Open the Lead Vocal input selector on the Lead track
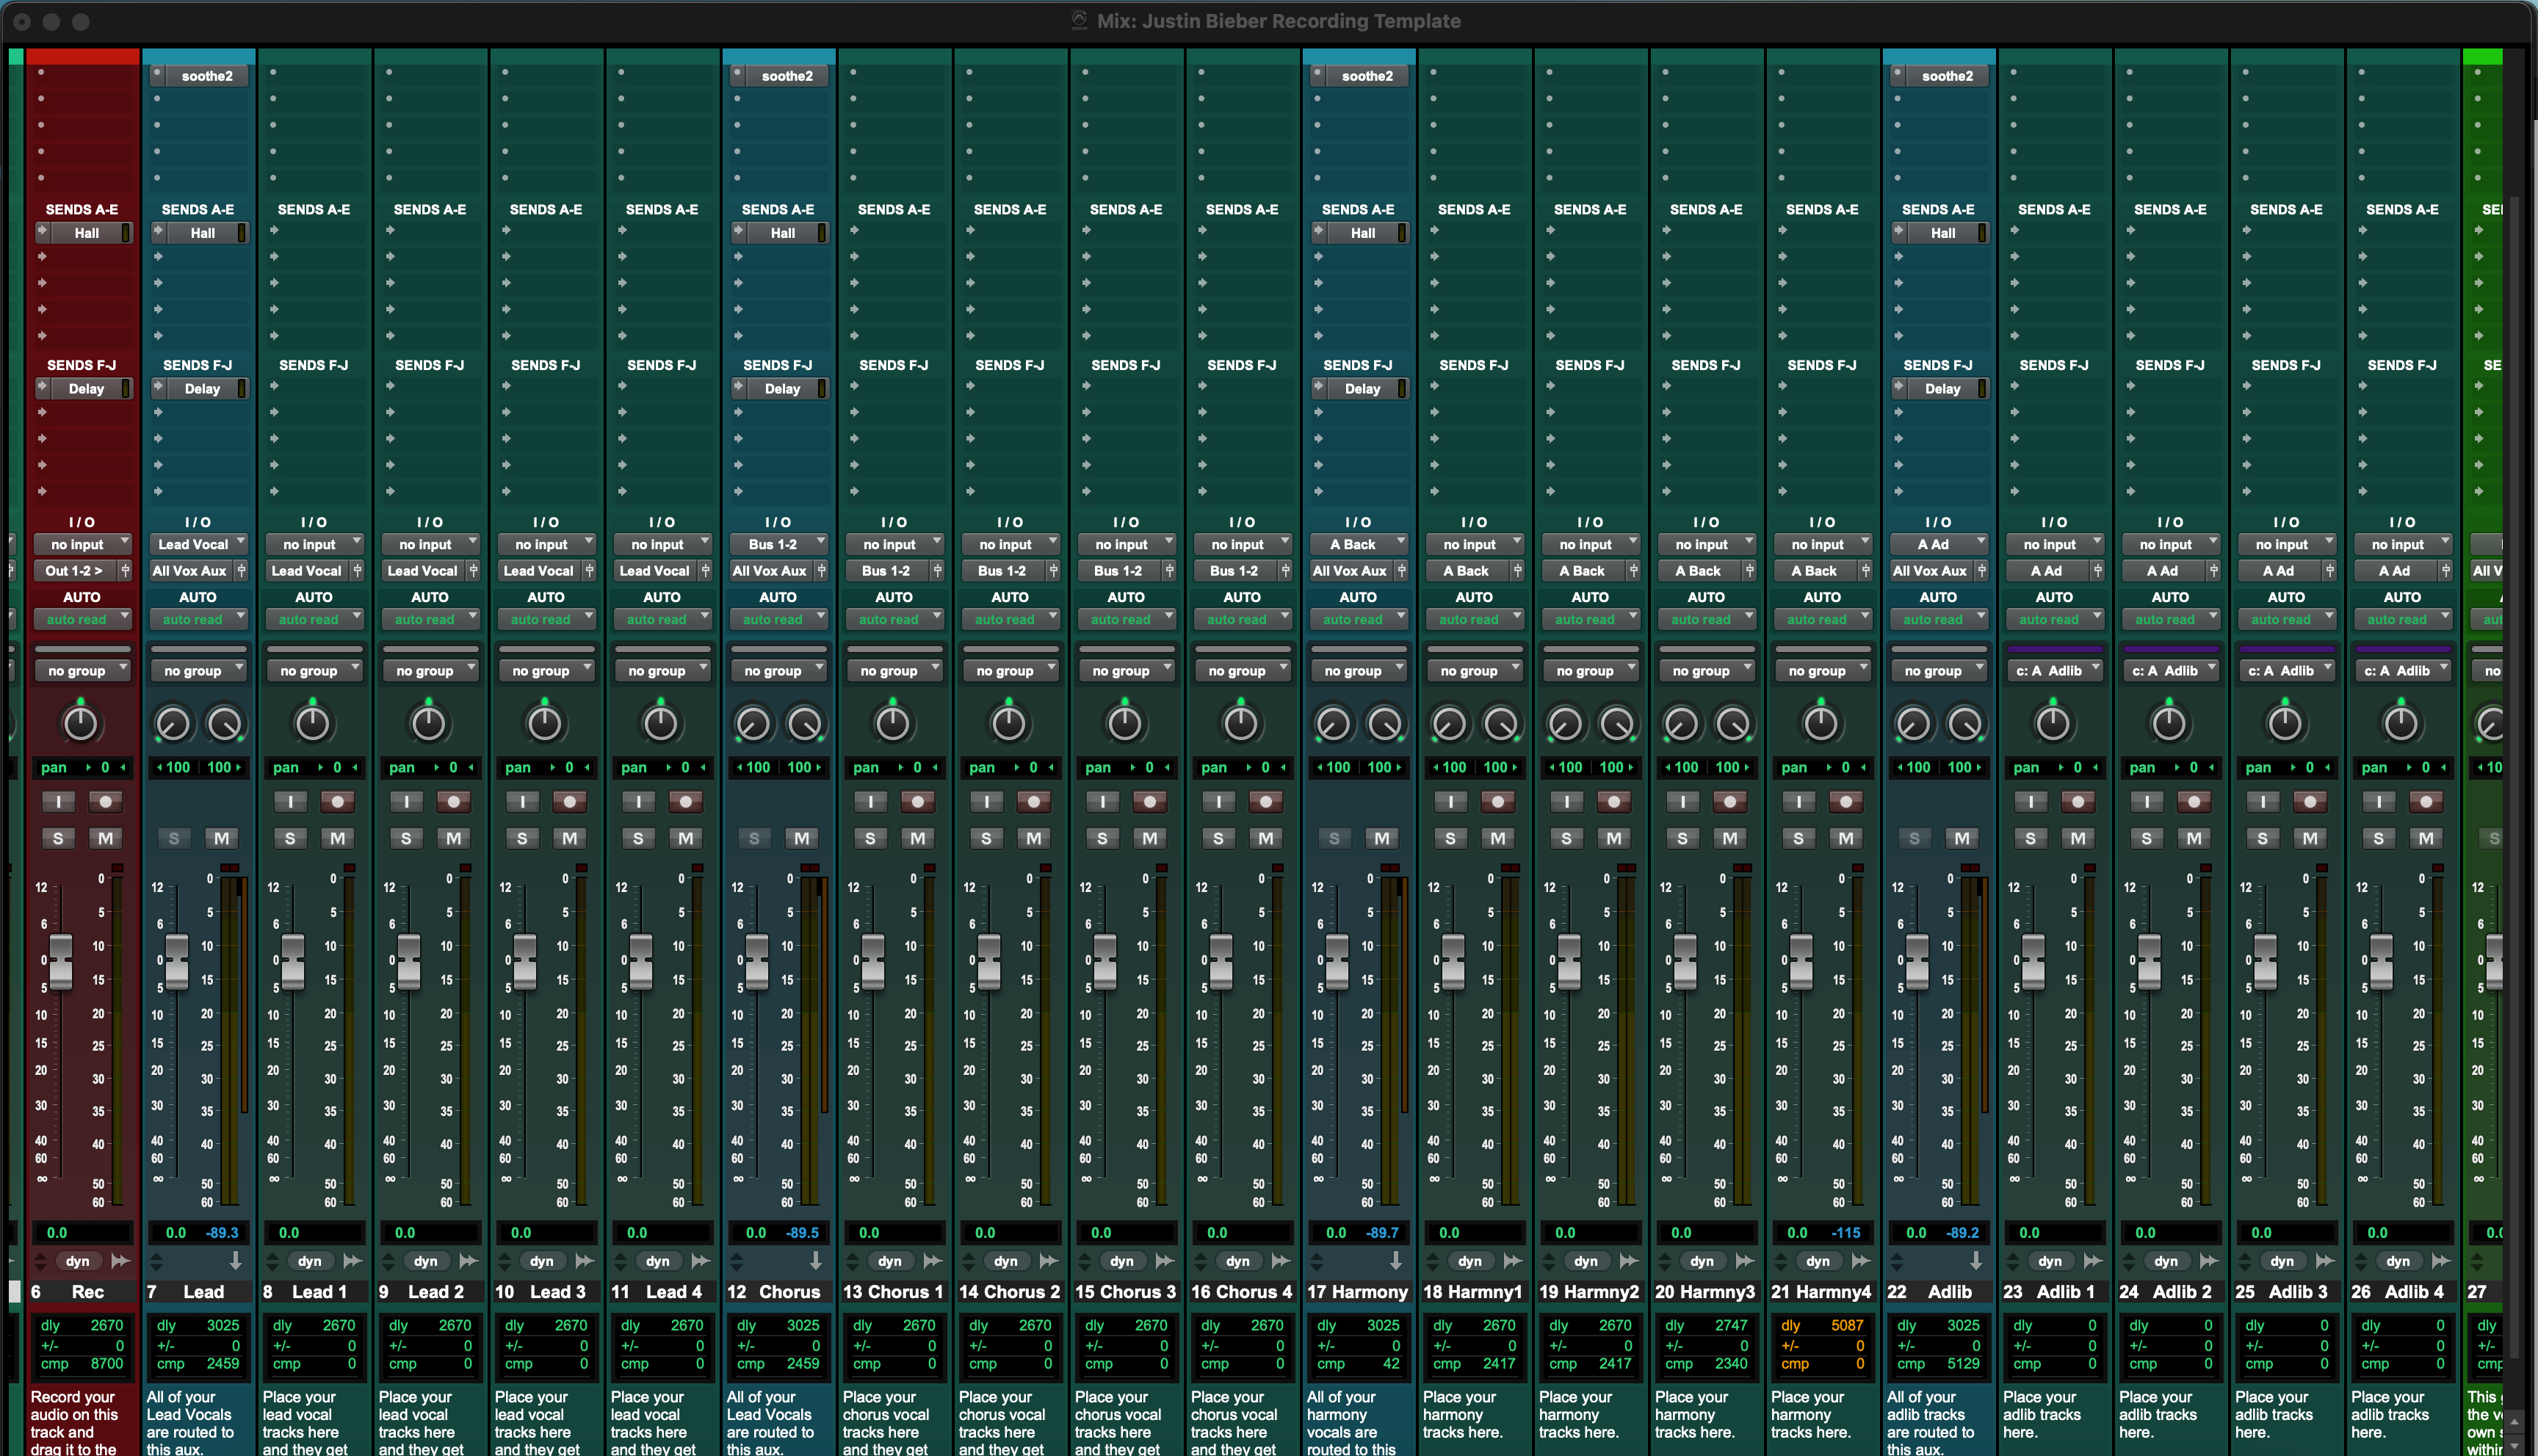 click(199, 543)
